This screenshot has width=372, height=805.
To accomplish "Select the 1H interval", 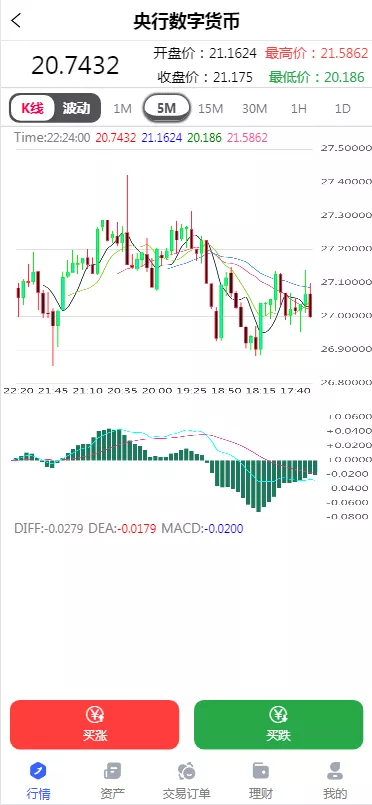I will [299, 108].
